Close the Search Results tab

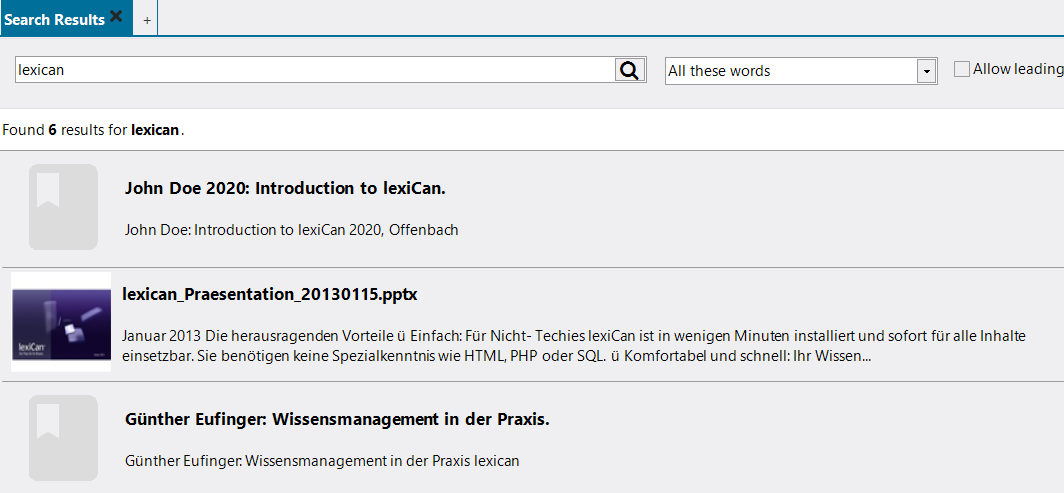coord(116,17)
